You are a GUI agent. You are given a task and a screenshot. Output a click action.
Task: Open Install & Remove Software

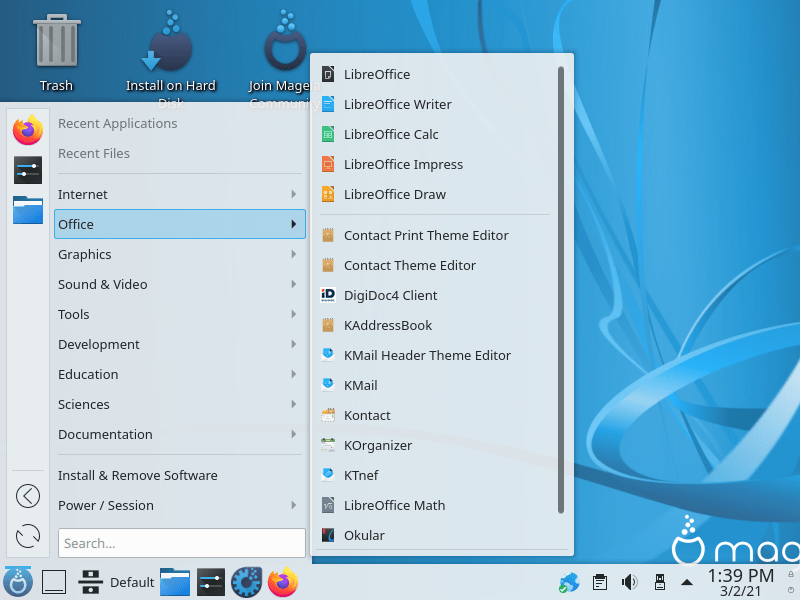[x=180, y=476]
